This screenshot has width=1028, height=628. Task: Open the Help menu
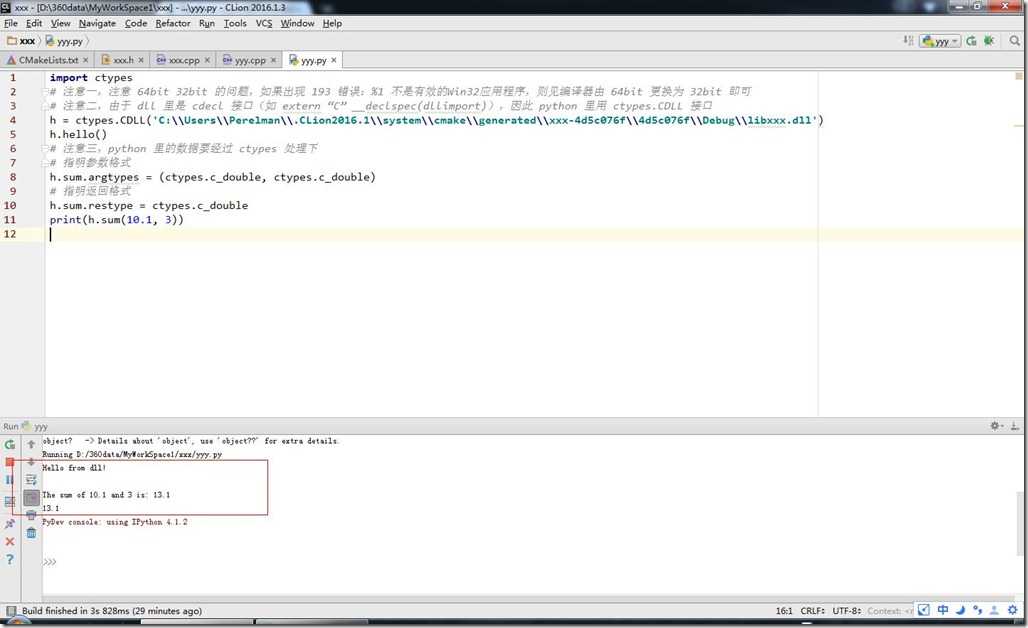pos(332,23)
